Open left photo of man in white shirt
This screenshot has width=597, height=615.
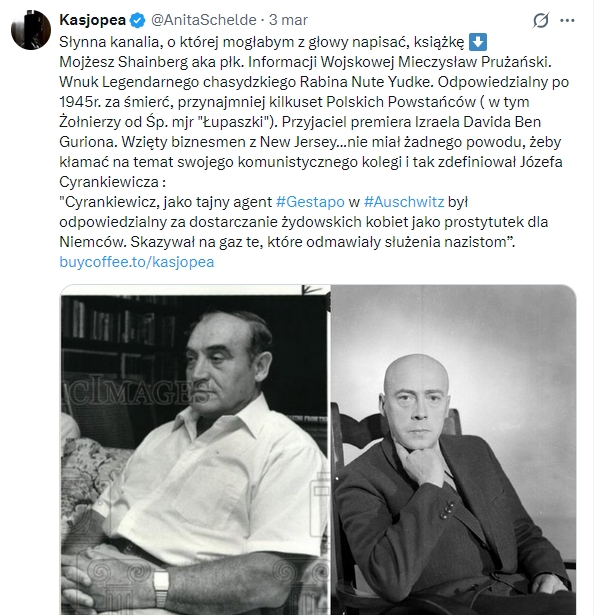pos(195,450)
